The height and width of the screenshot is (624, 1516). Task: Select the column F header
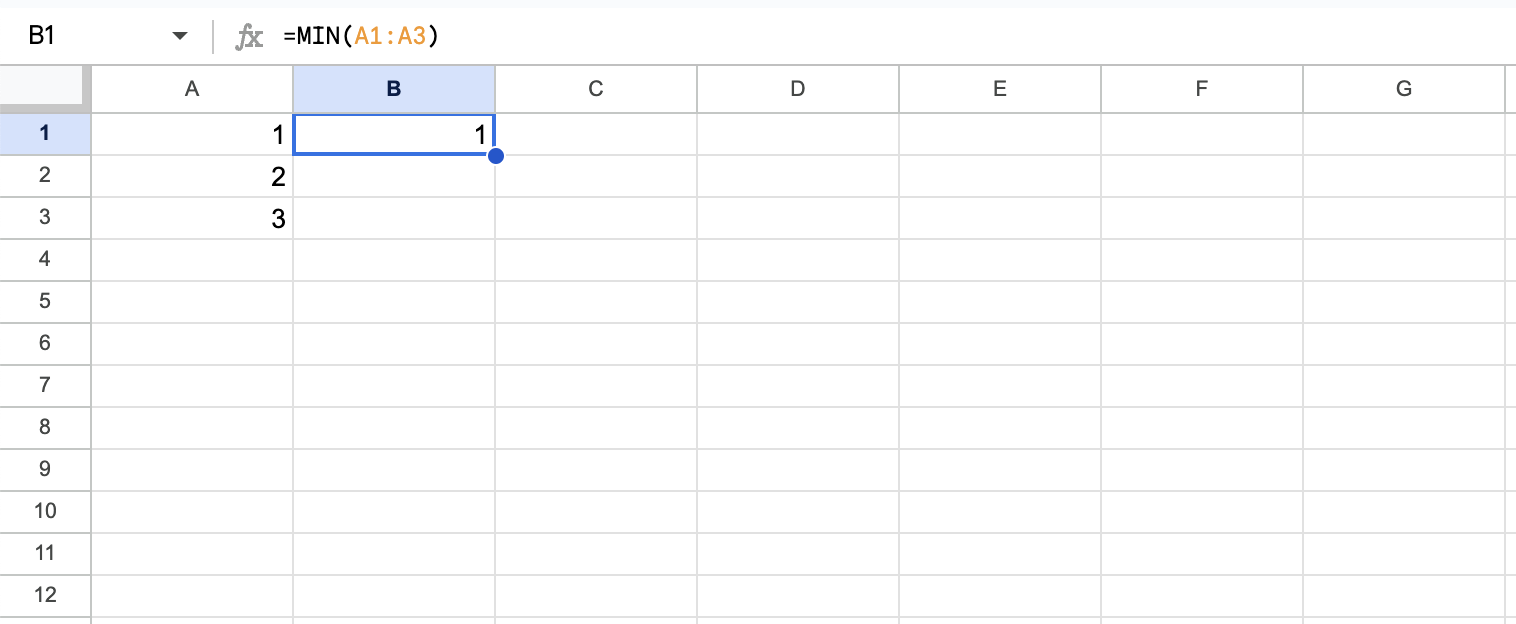tap(1201, 89)
